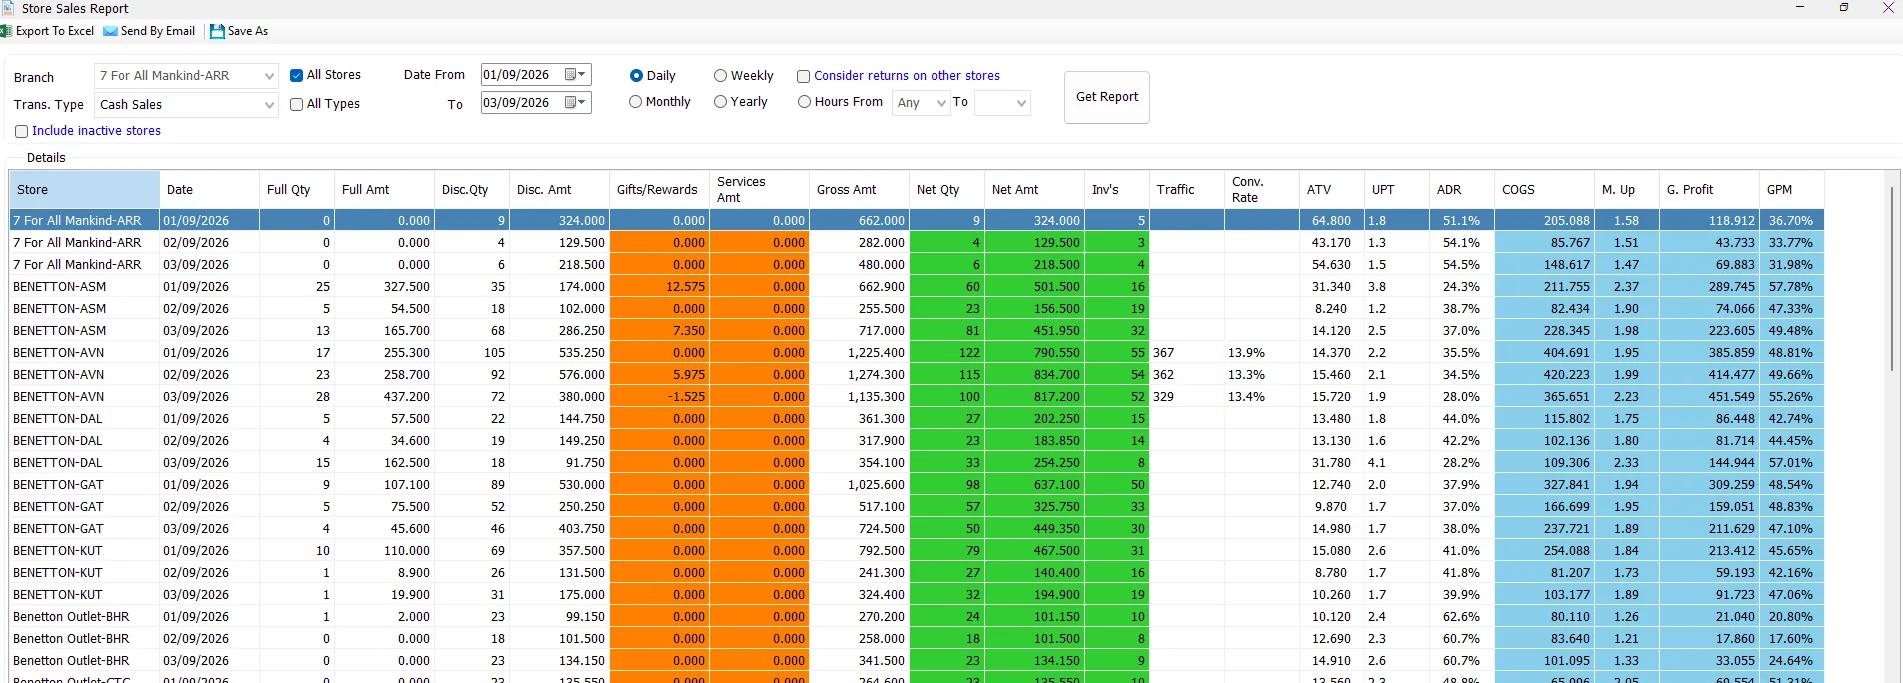Select the Weekly radio button
1903x683 pixels.
click(x=720, y=76)
